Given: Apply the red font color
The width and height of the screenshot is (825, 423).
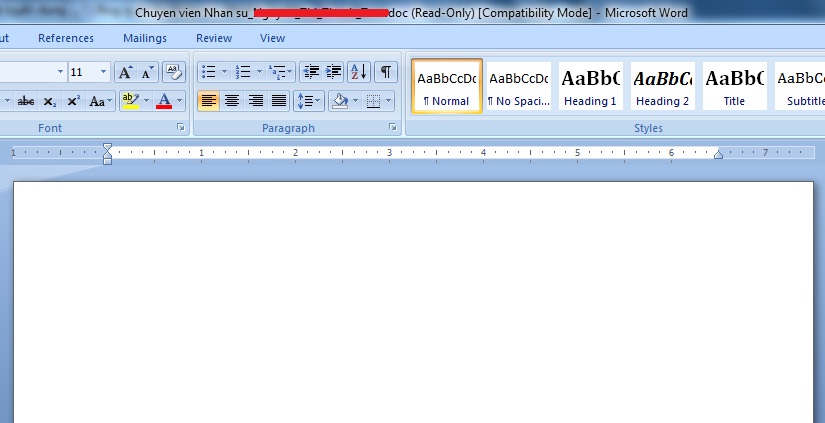Looking at the screenshot, I should tap(164, 101).
